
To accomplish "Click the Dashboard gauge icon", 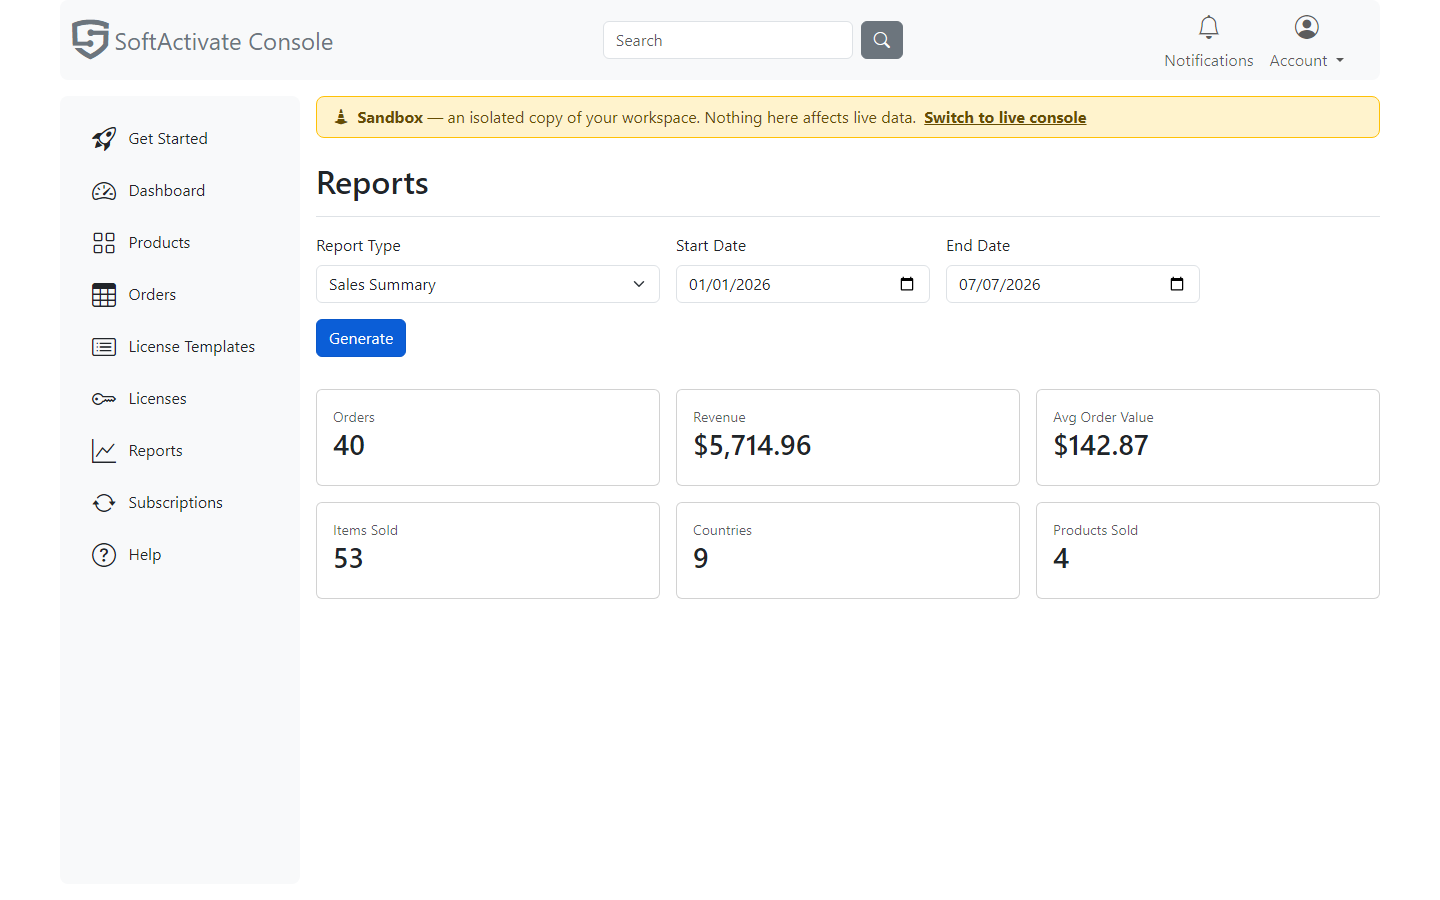I will (x=104, y=191).
